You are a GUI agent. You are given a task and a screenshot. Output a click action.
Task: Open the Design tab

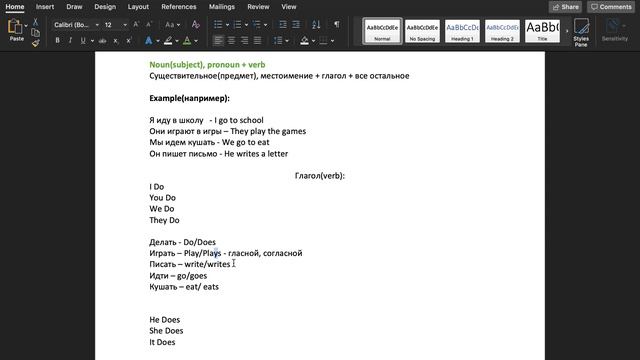(105, 7)
